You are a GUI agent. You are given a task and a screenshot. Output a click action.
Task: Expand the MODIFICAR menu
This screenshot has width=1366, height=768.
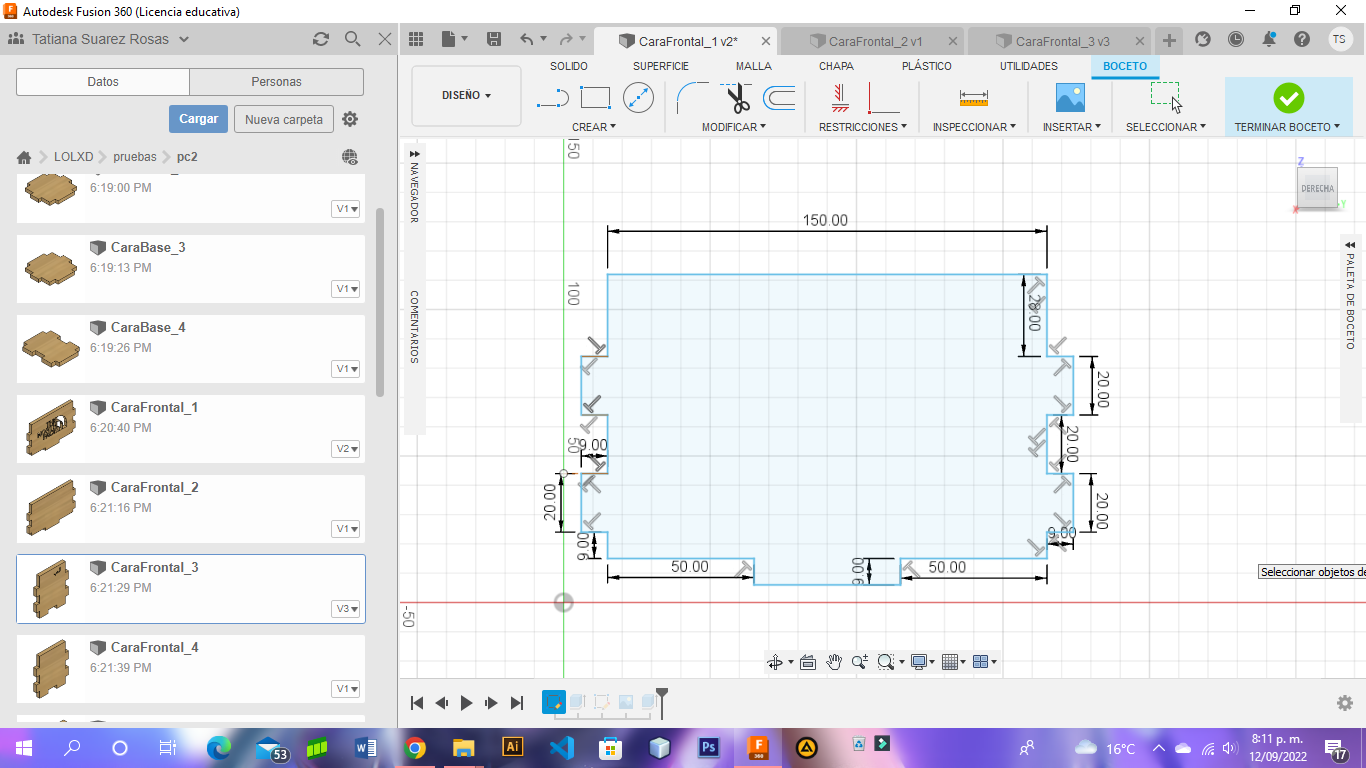pyautogui.click(x=734, y=127)
